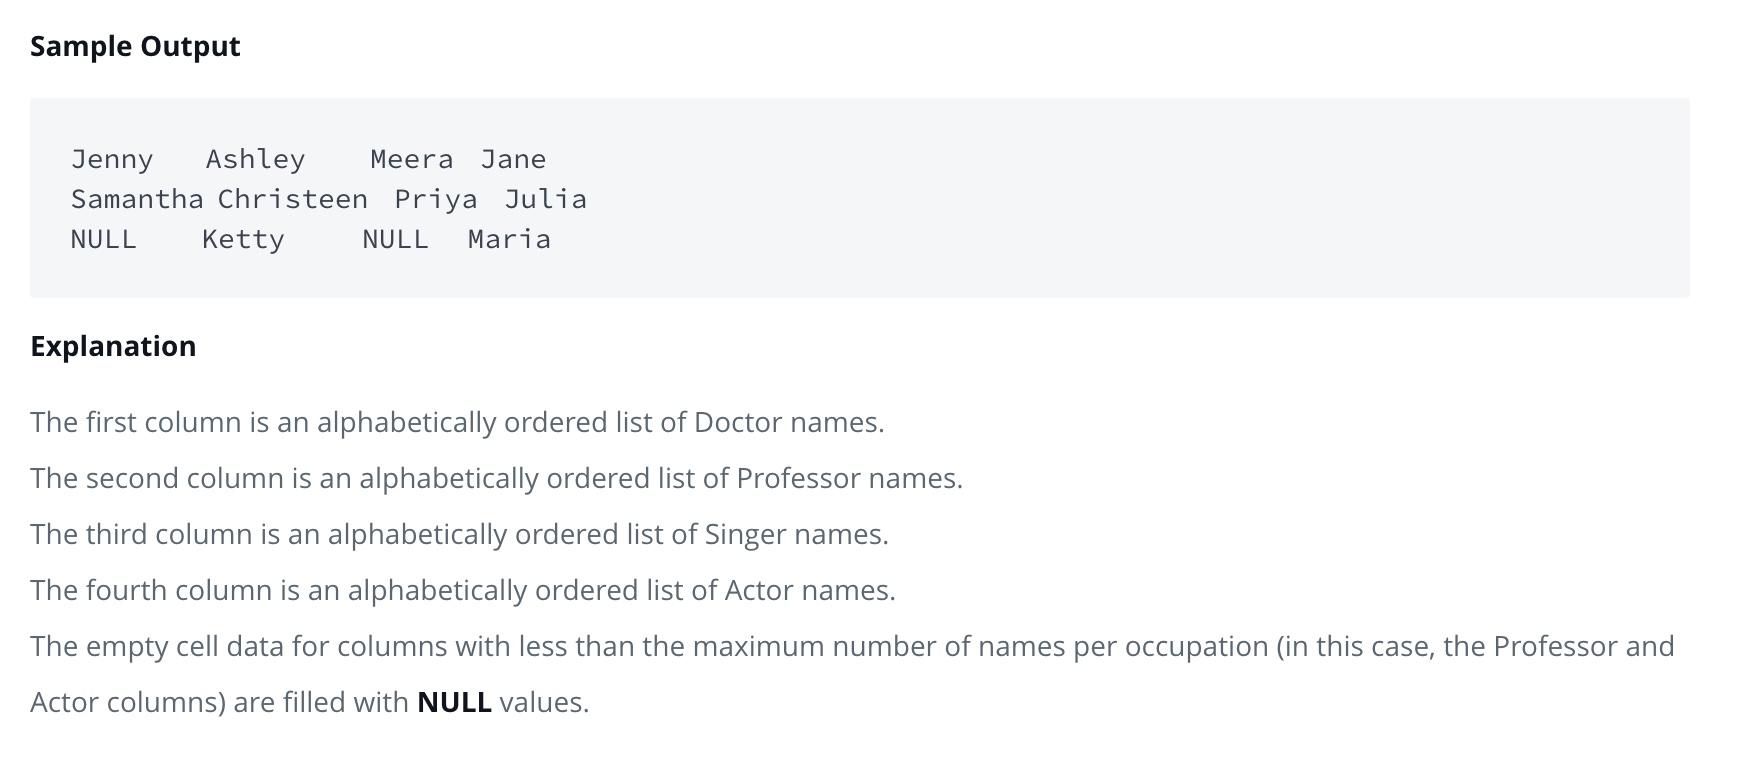Select the name Christeen in the code block

pyautogui.click(x=292, y=199)
